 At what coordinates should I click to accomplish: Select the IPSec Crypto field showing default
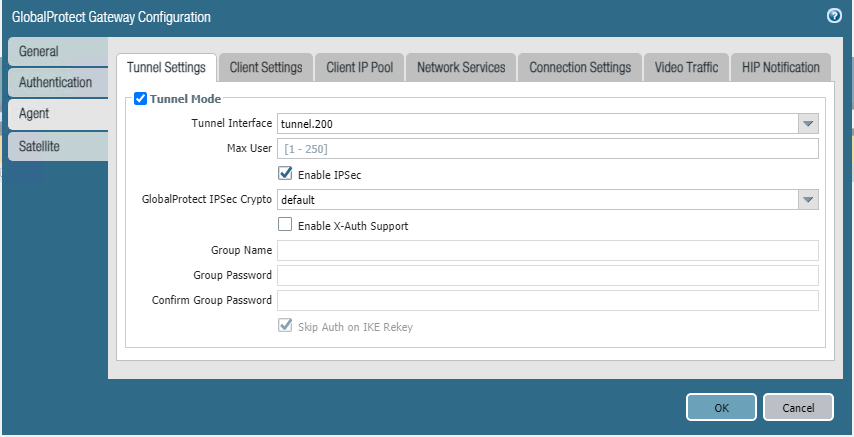[538, 199]
